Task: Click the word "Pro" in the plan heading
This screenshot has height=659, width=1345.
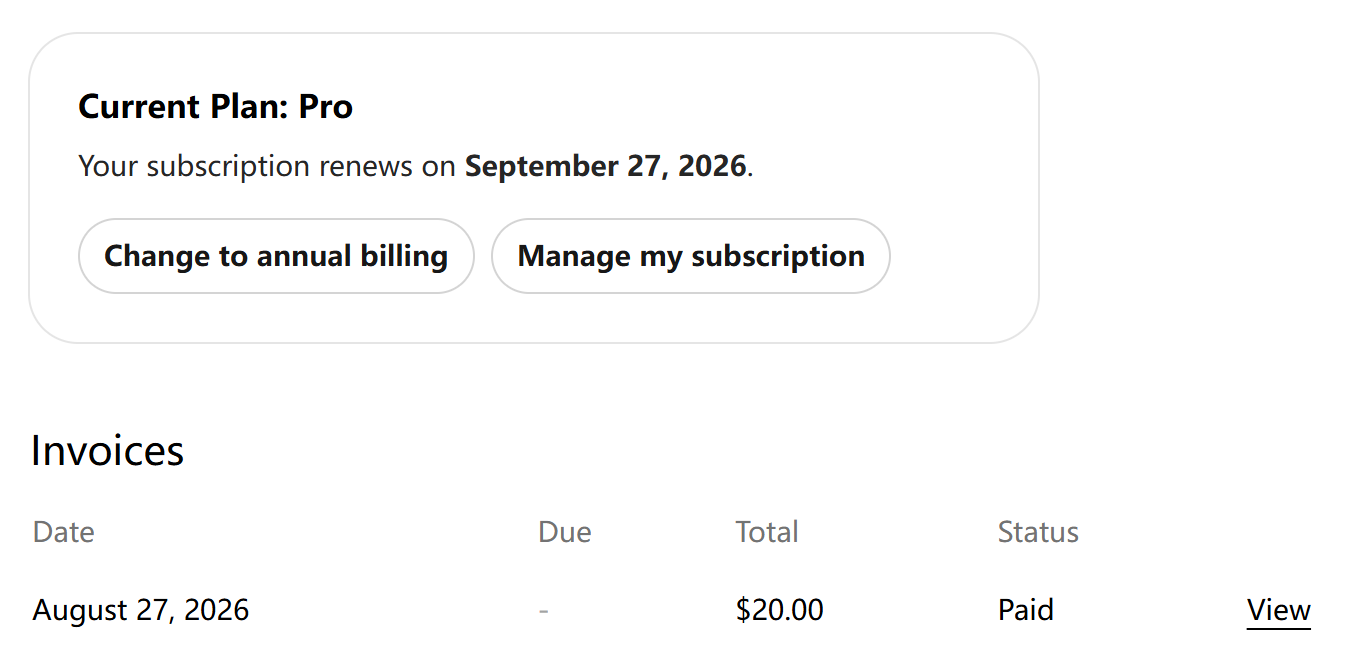Action: 326,107
